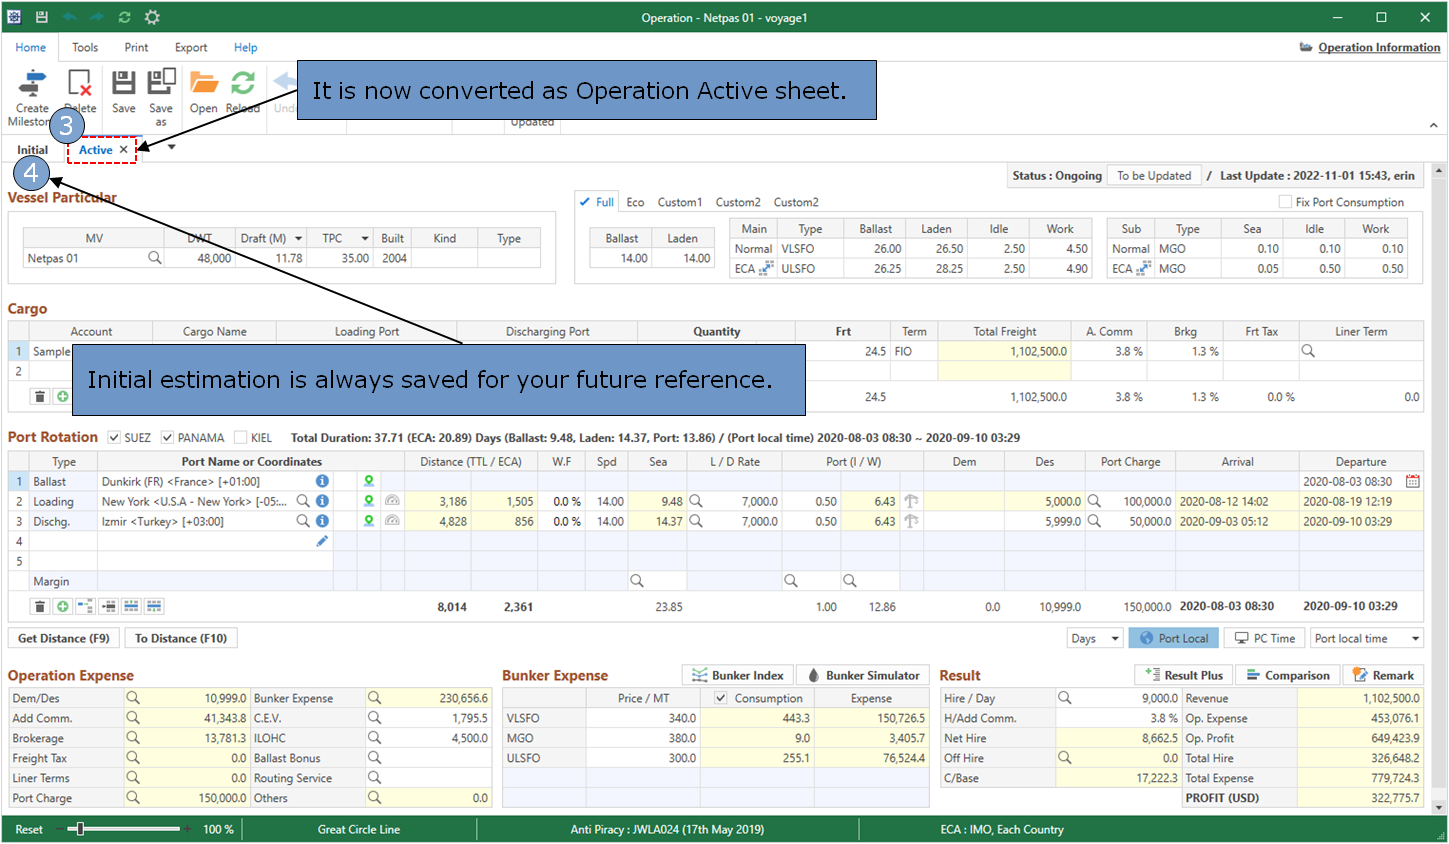Click the map pin icon on New York row
1449x844 pixels.
pos(369,501)
